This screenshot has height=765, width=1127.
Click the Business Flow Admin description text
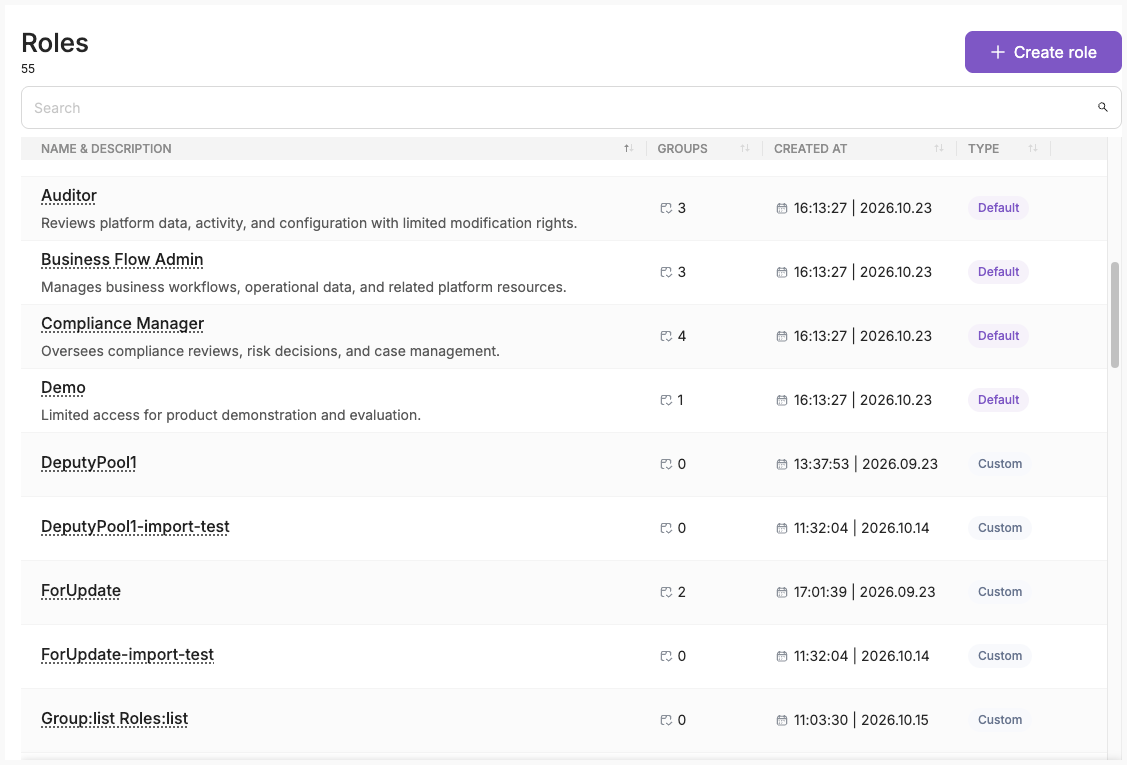(x=303, y=287)
